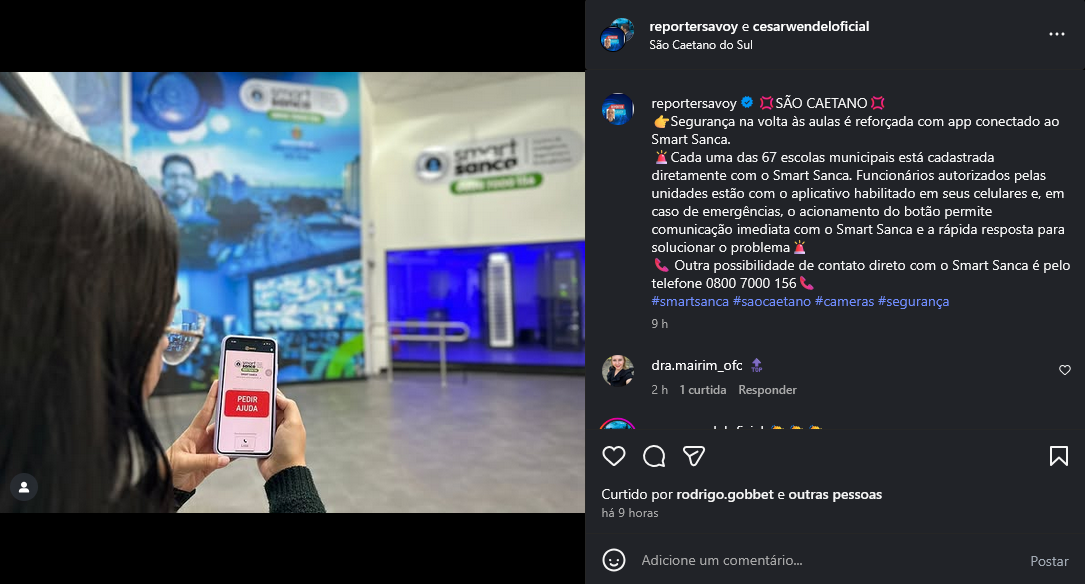Like the post with the heart icon
Image resolution: width=1085 pixels, height=584 pixels.
click(614, 456)
